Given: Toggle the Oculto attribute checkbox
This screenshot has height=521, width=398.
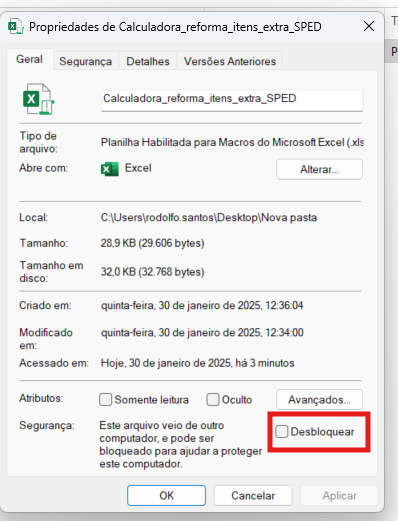Looking at the screenshot, I should tap(213, 399).
